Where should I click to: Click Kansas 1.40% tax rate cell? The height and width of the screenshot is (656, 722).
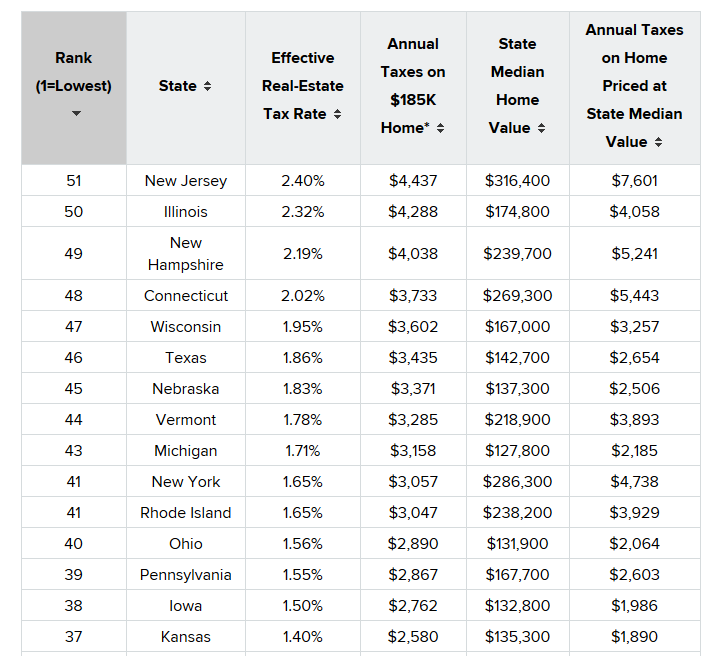click(x=303, y=637)
